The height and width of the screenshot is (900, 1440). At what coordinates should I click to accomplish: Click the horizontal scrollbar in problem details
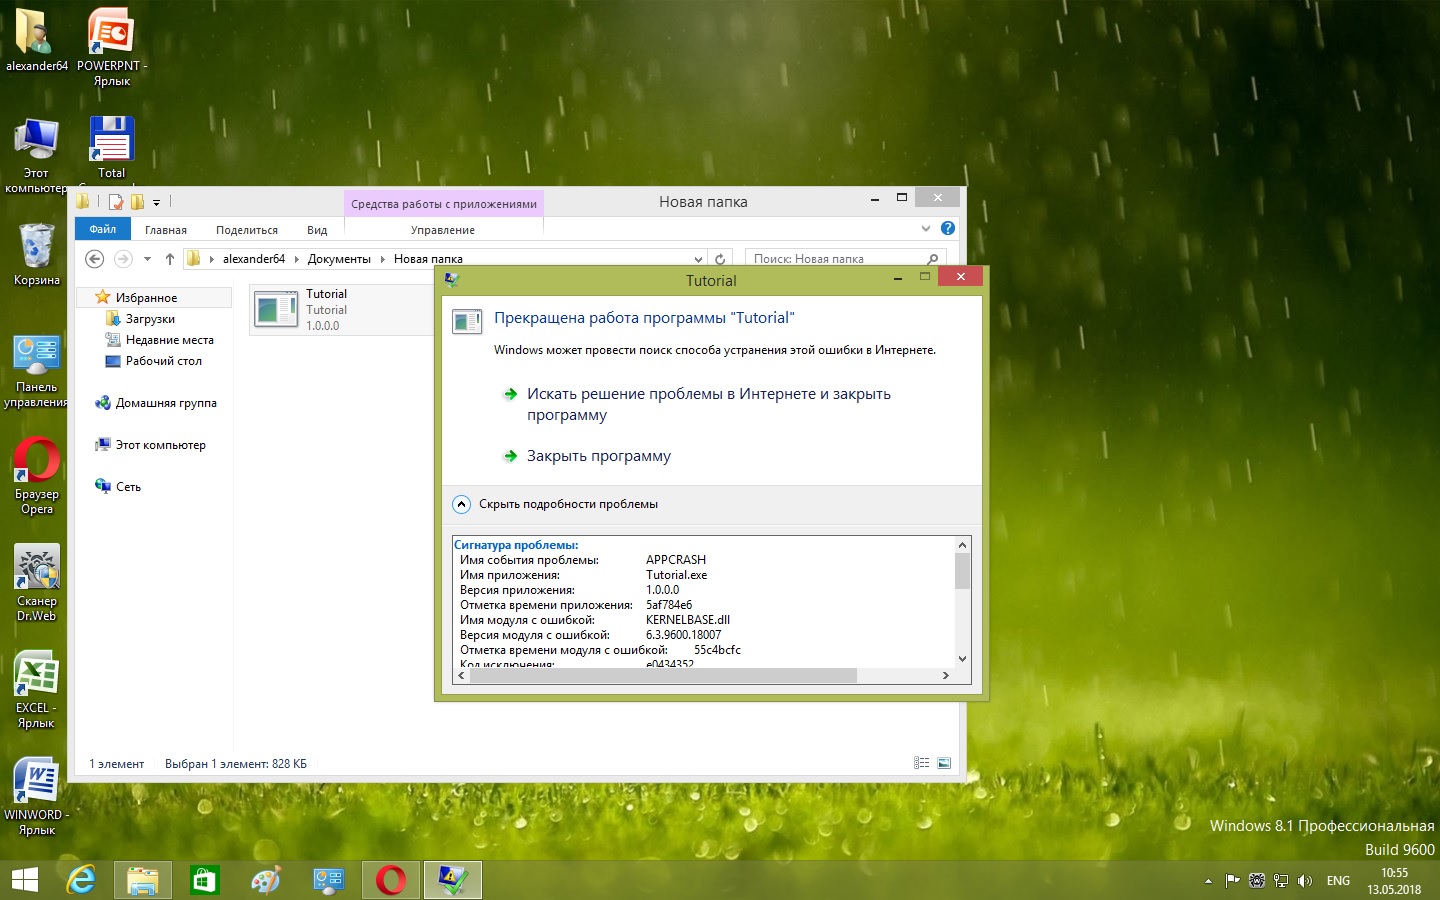point(662,676)
